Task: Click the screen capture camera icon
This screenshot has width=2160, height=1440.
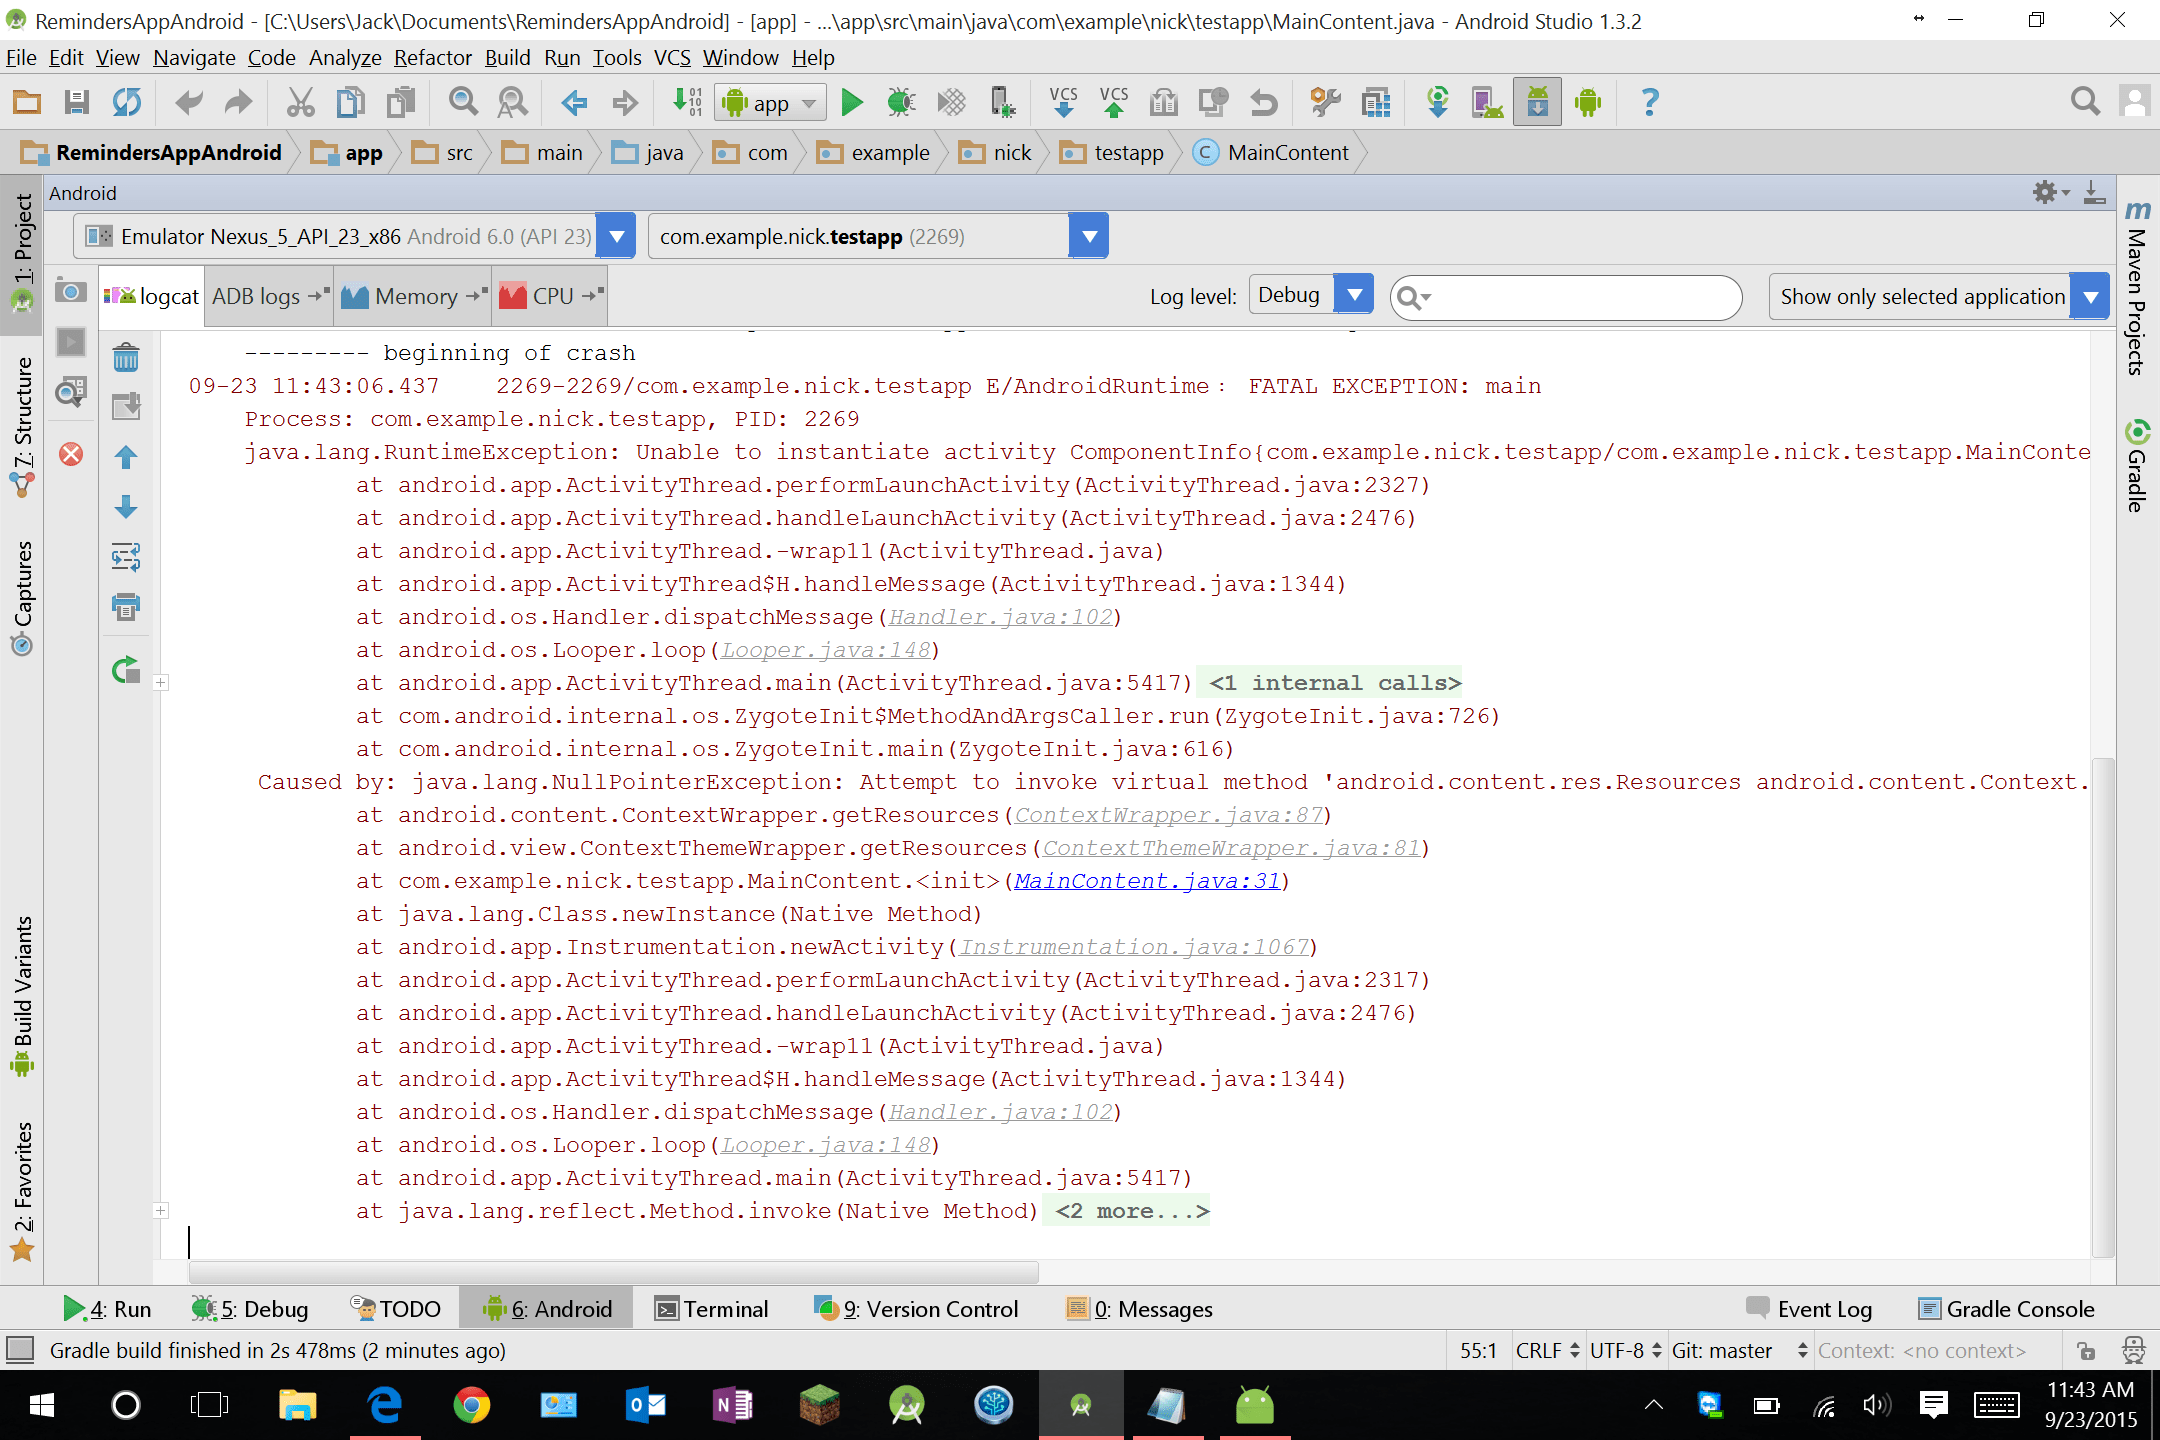Action: pyautogui.click(x=70, y=291)
